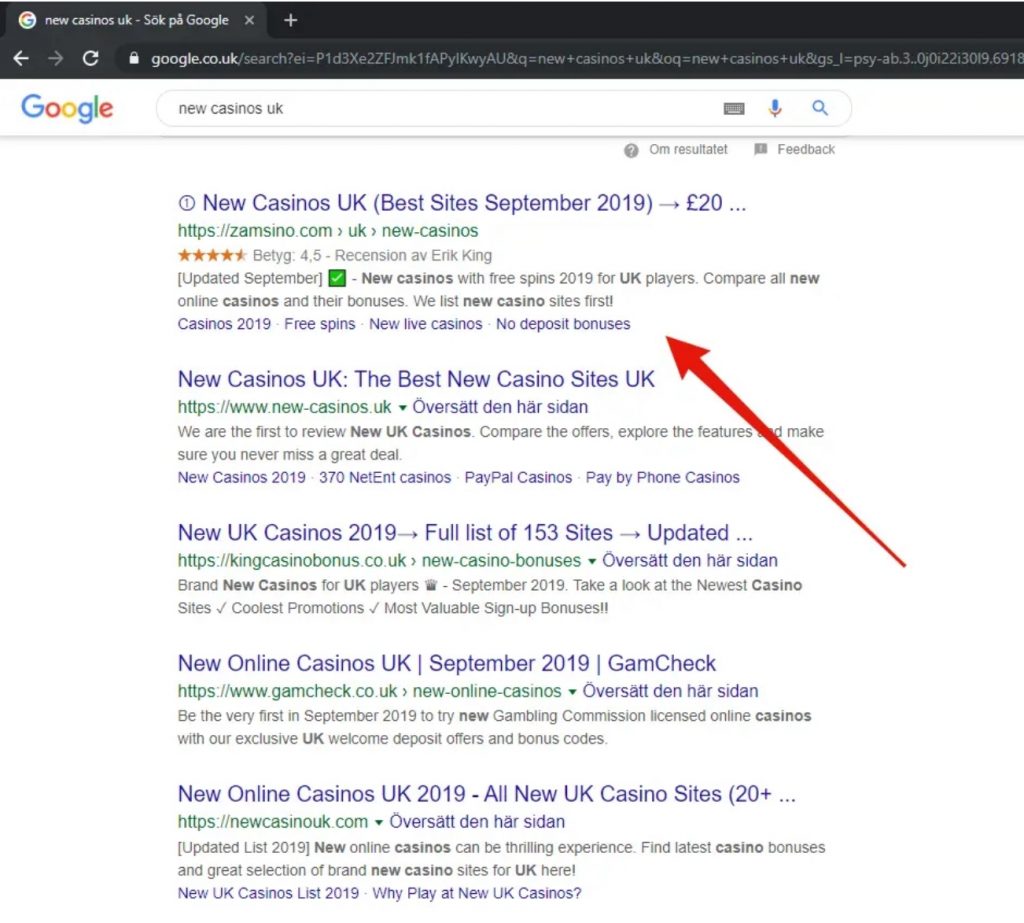Click 'Översätt den här sidan' for new-casinos.uk
Screen dimensions: 1024x923
pos(500,407)
